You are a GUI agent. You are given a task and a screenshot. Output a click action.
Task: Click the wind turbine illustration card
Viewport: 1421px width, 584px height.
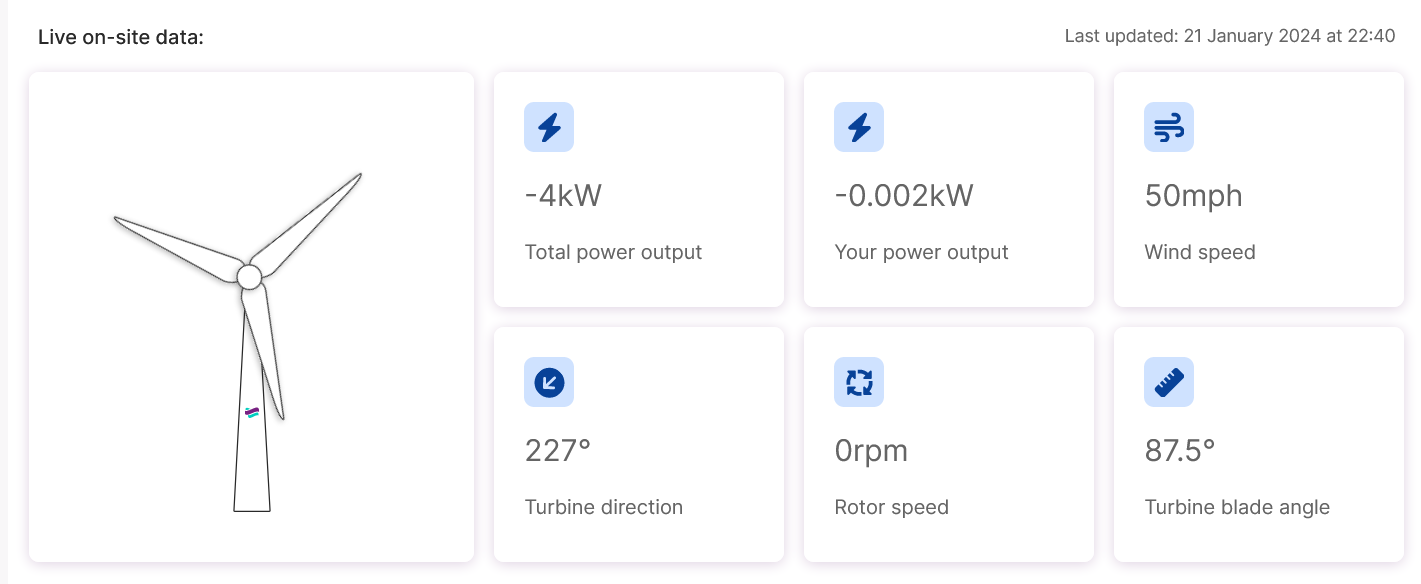click(x=251, y=316)
